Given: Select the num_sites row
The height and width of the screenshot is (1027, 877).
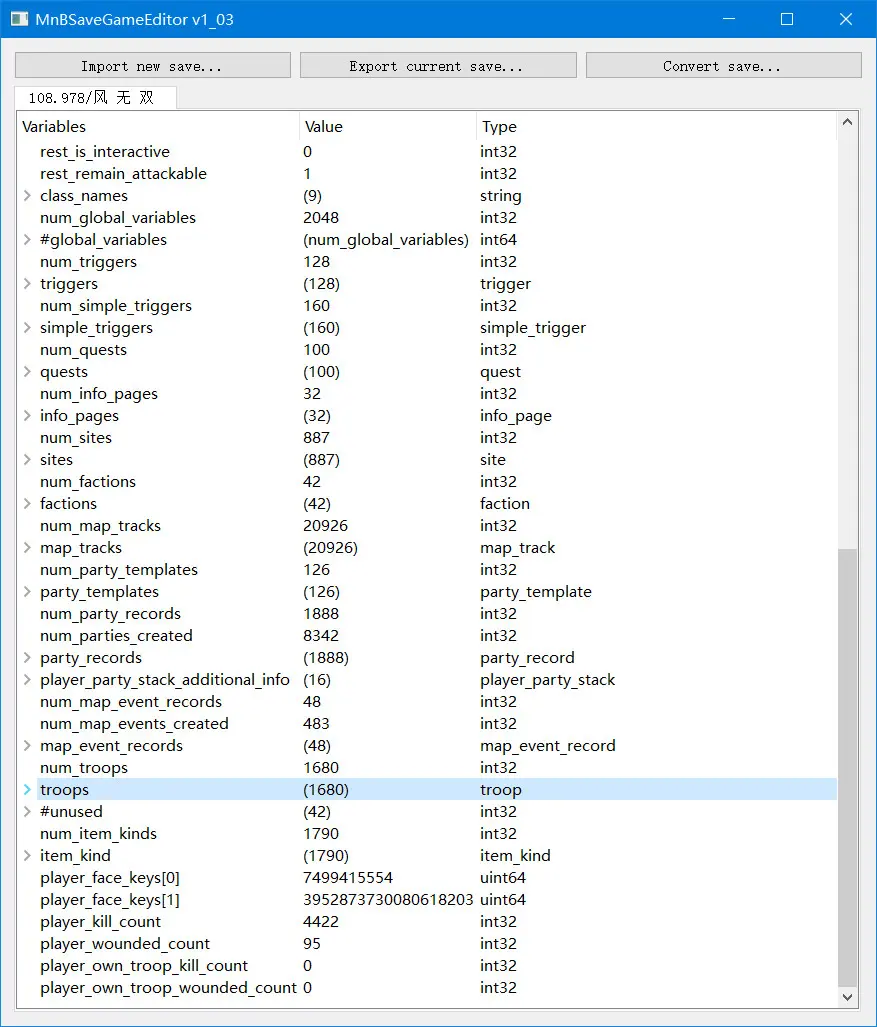Looking at the screenshot, I should click(427, 438).
